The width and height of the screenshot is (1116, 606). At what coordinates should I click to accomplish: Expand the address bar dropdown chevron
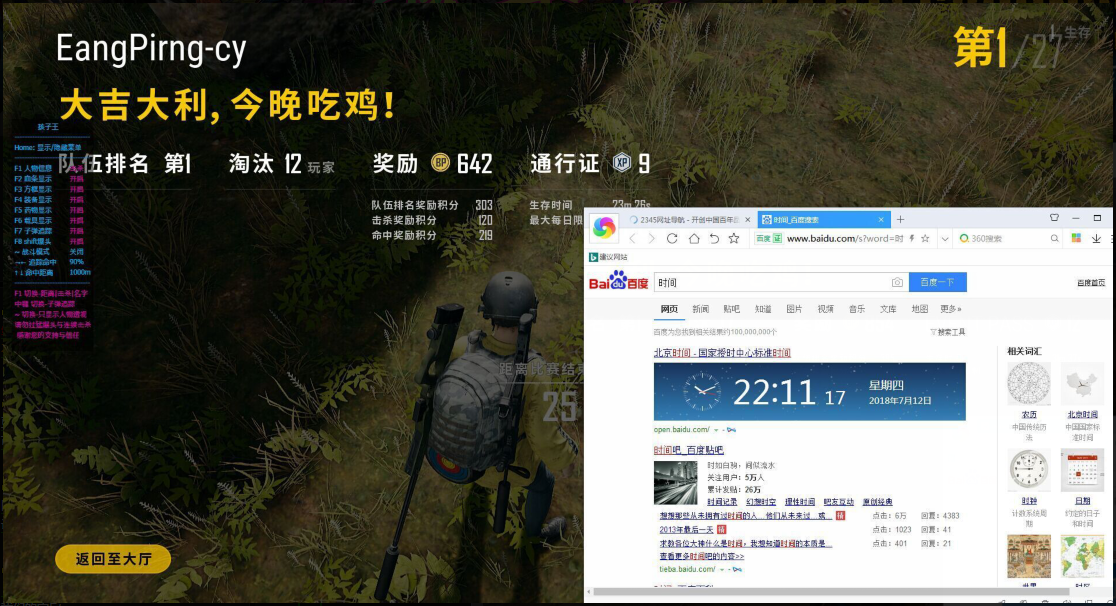pyautogui.click(x=944, y=239)
